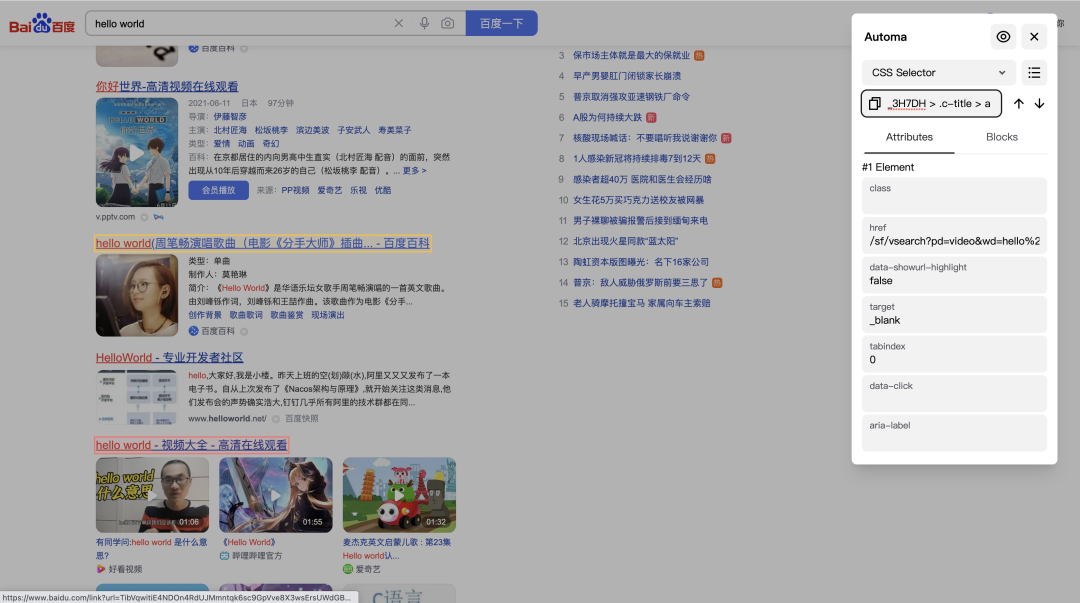Click the 哔哩哔哩官方 source icon
Image resolution: width=1080 pixels, height=603 pixels.
point(224,555)
